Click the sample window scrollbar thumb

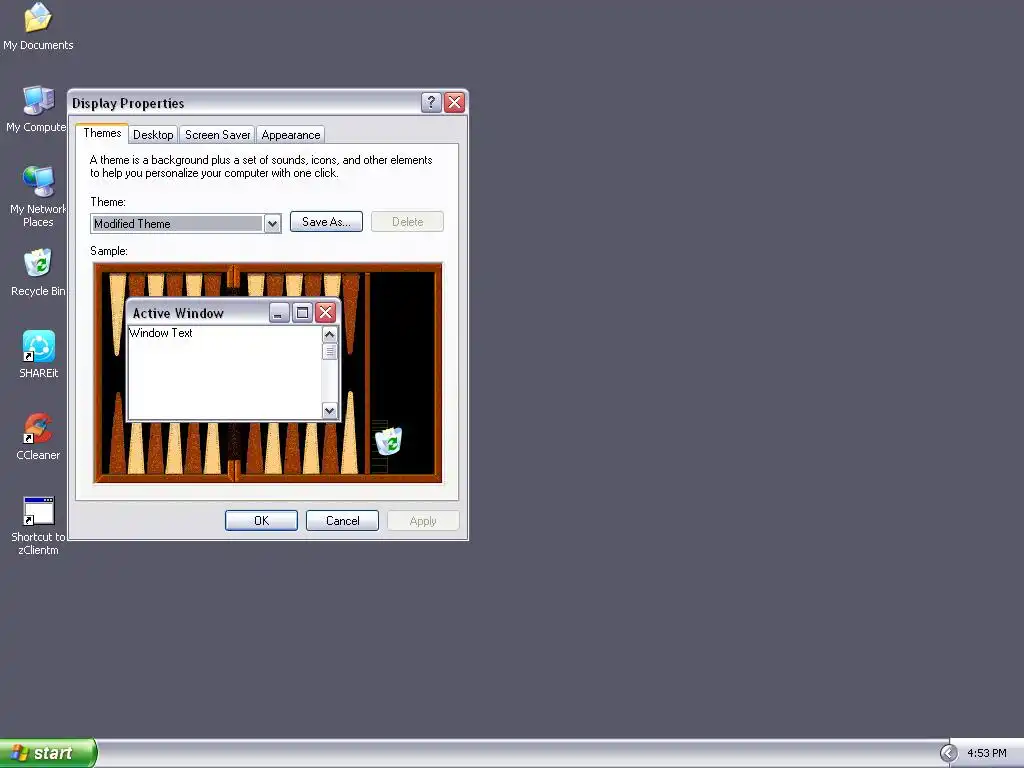(x=330, y=352)
